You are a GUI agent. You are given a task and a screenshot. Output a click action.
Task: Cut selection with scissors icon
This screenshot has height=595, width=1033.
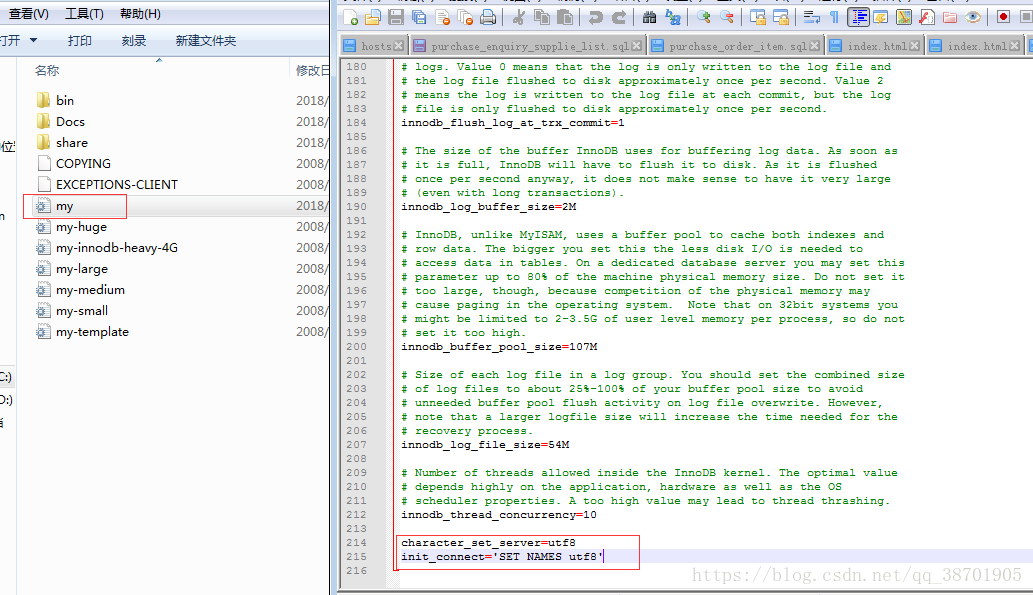click(519, 17)
